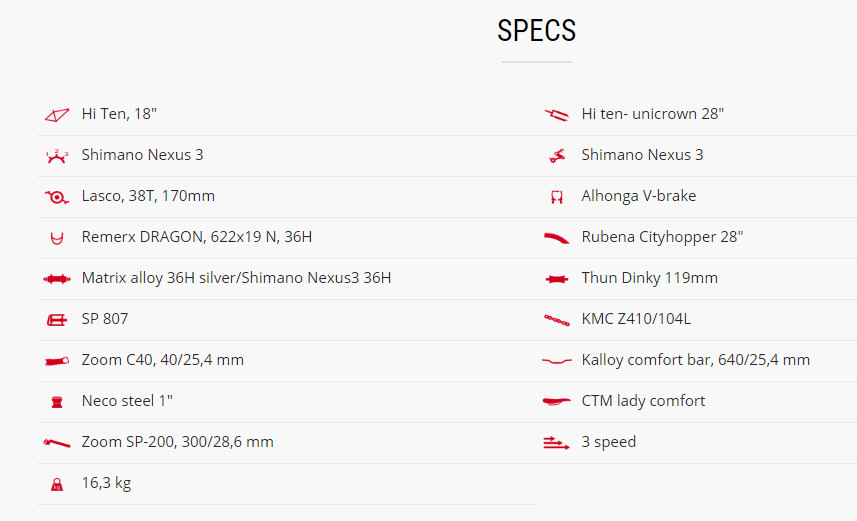Viewport: 857px width, 521px height.
Task: Select the crankset icon beside Lasco, 38T, 170mm
Action: (x=57, y=197)
